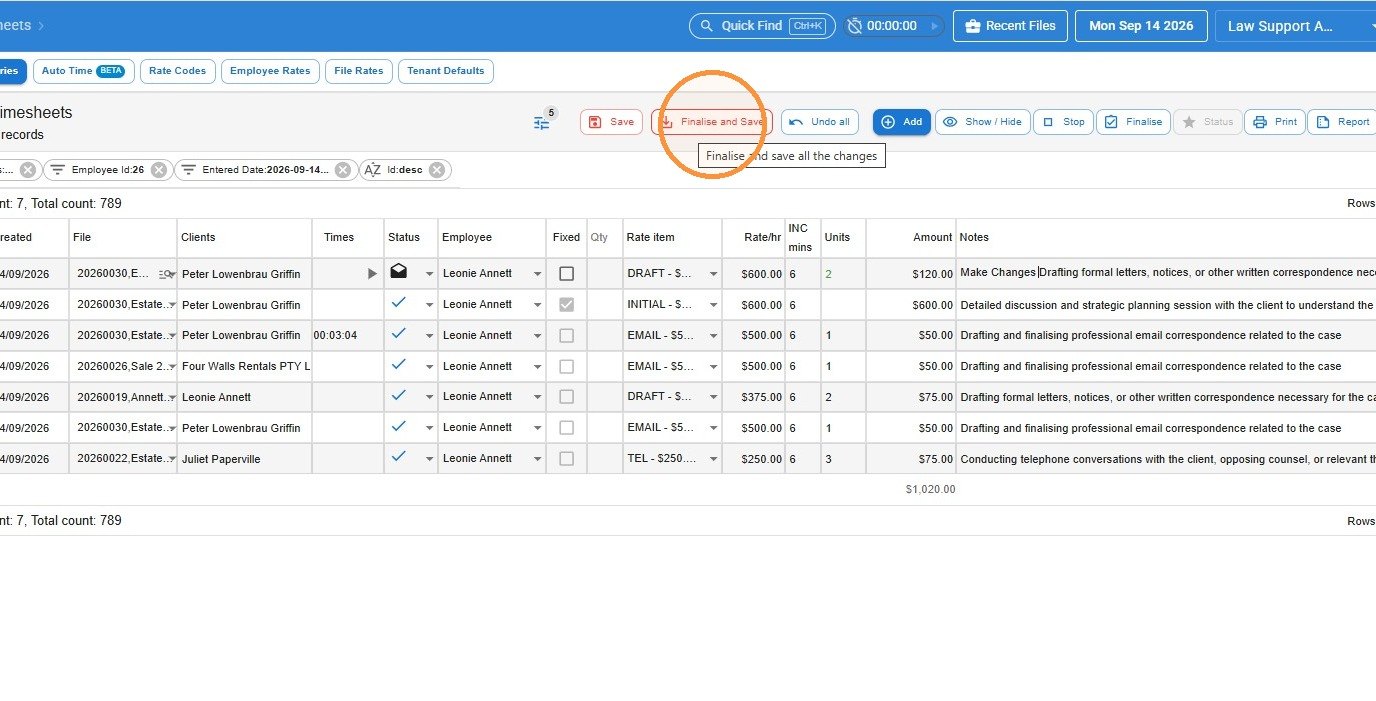Click status checkmark in 00:03:04 row

[x=399, y=333]
